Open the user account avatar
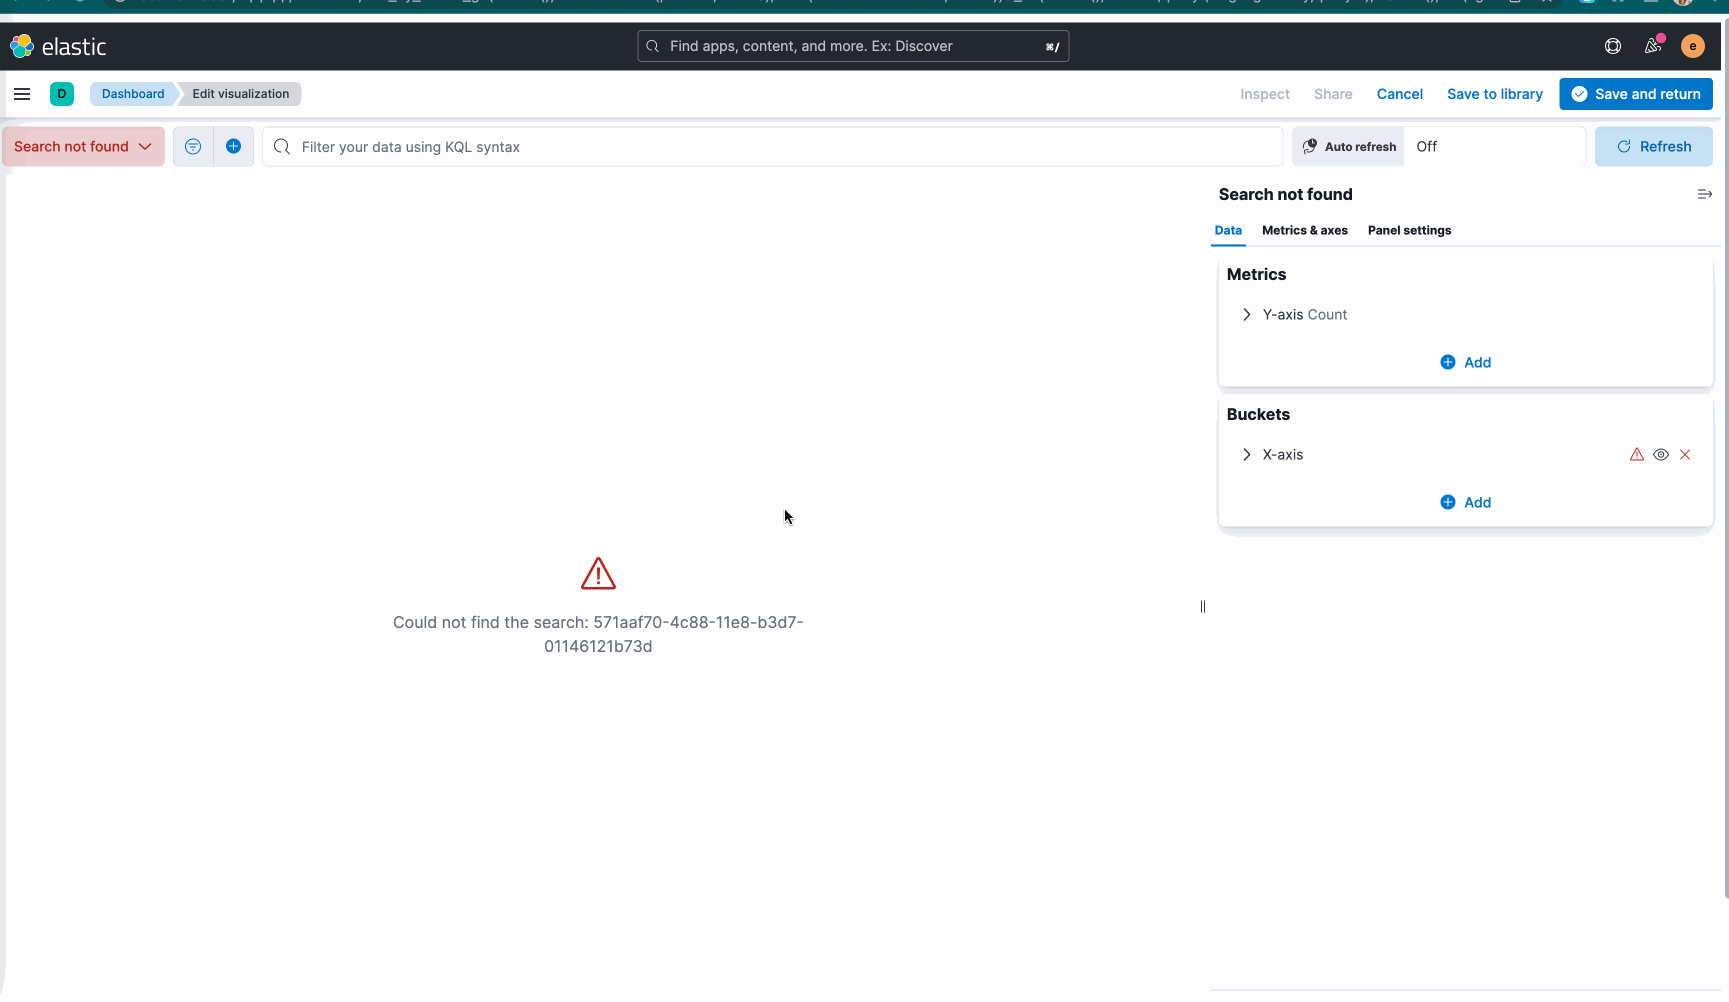1729x1002 pixels. tap(1693, 46)
